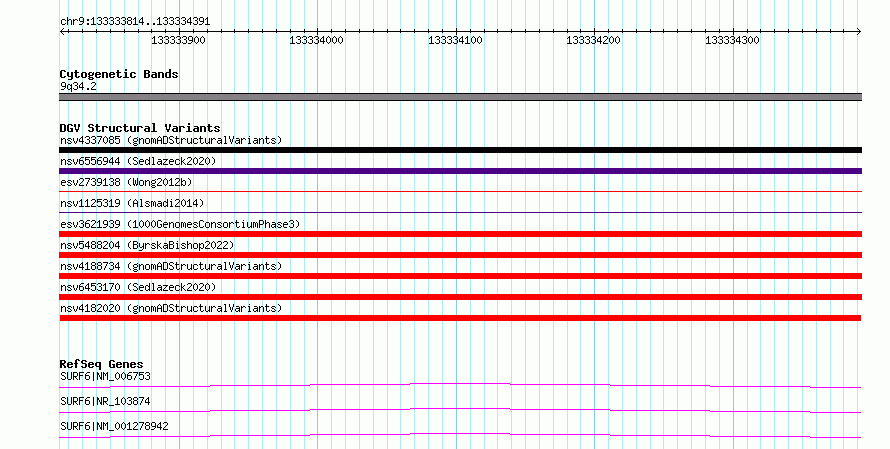Open variant nsv4188734 (gnomADStructuralVariants) label
This screenshot has width=890, height=449.
coord(171,266)
